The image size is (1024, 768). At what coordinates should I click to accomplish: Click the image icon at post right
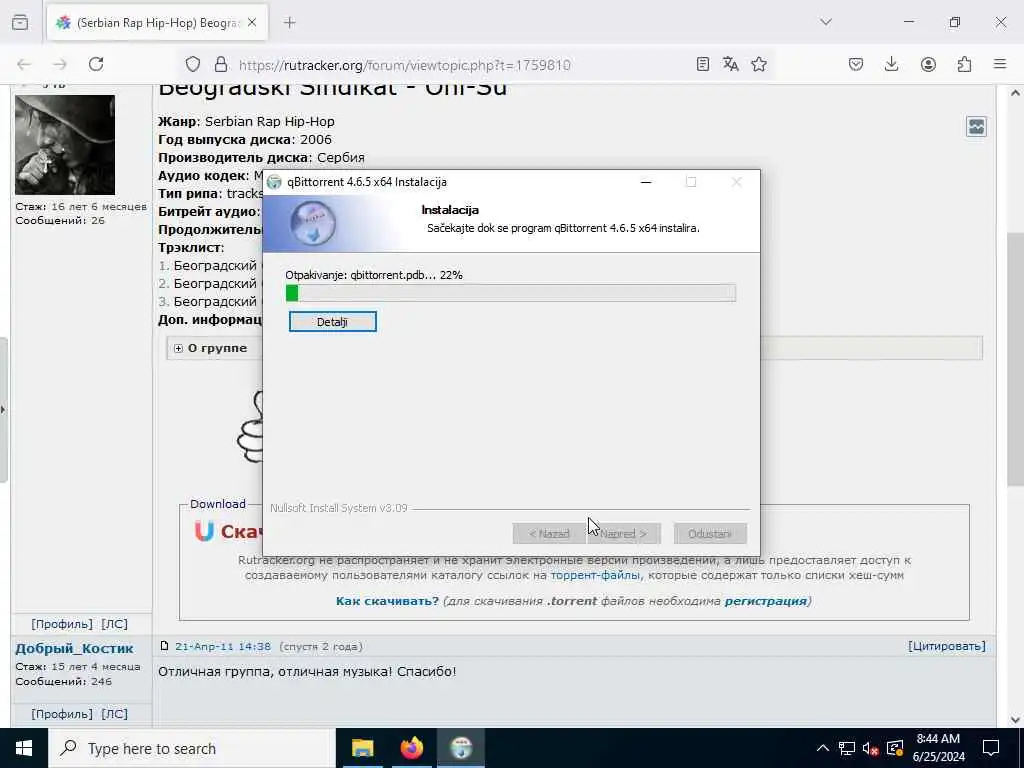976,127
